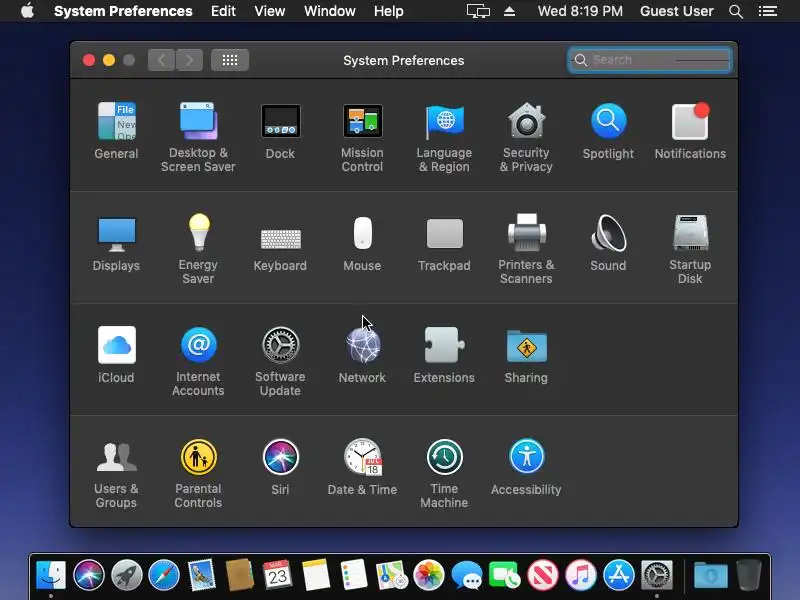Open the Spotlight preferences pane

pyautogui.click(x=608, y=131)
